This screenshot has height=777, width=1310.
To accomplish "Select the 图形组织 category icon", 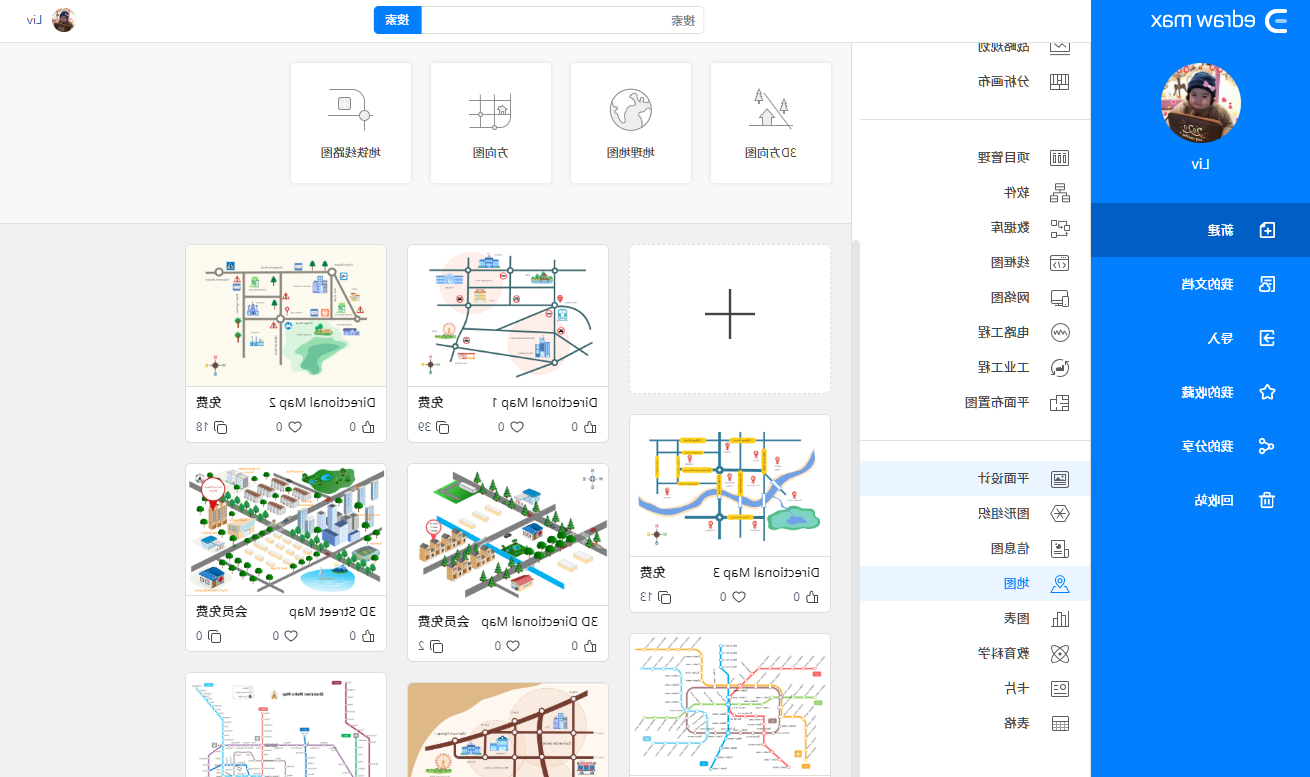I will [1060, 513].
